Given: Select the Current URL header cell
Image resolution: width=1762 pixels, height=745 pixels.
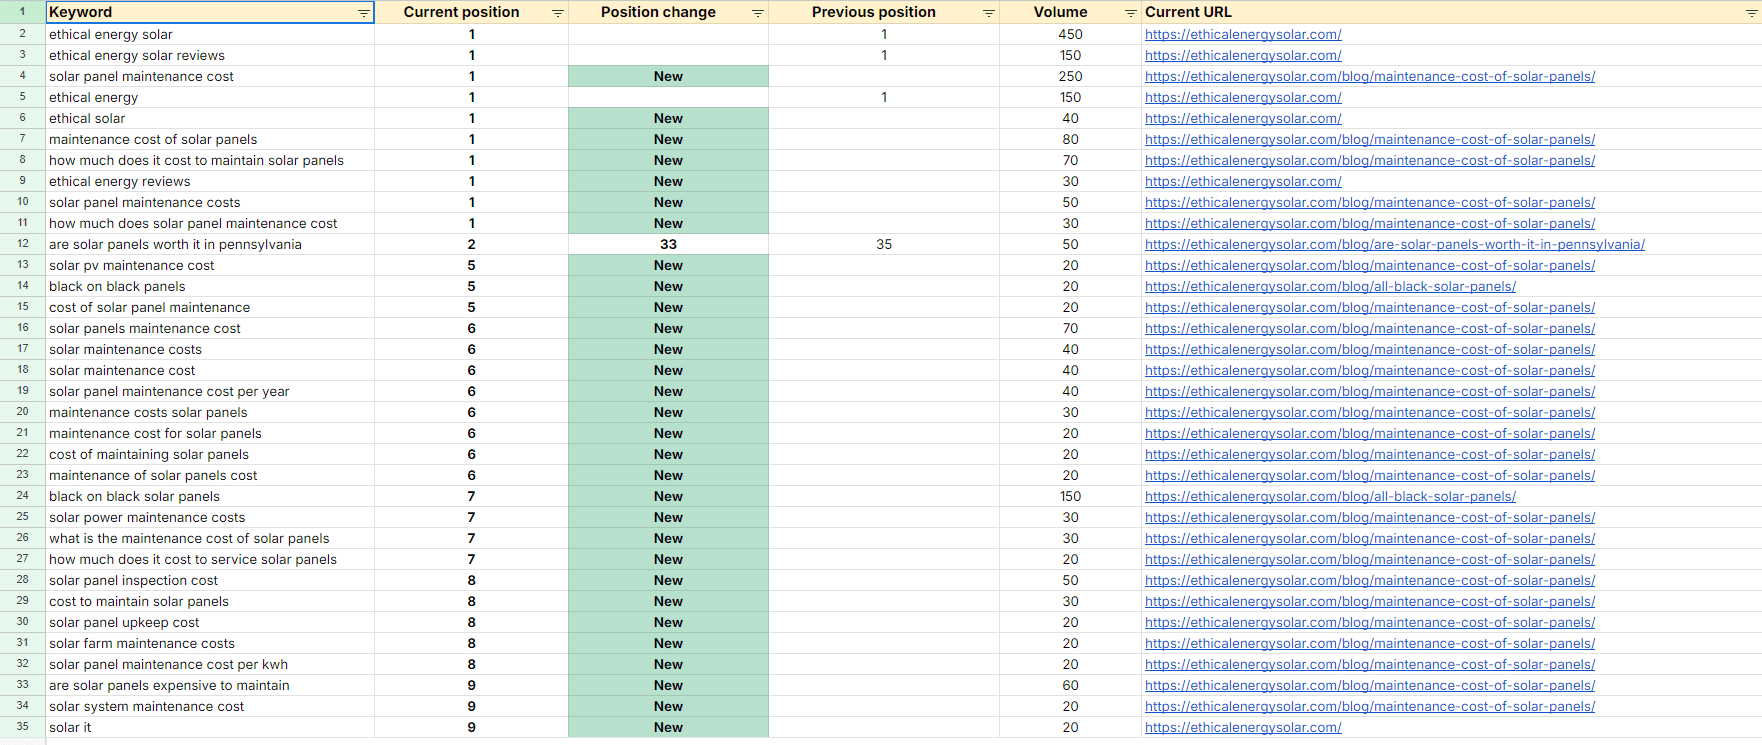Looking at the screenshot, I should (1451, 12).
